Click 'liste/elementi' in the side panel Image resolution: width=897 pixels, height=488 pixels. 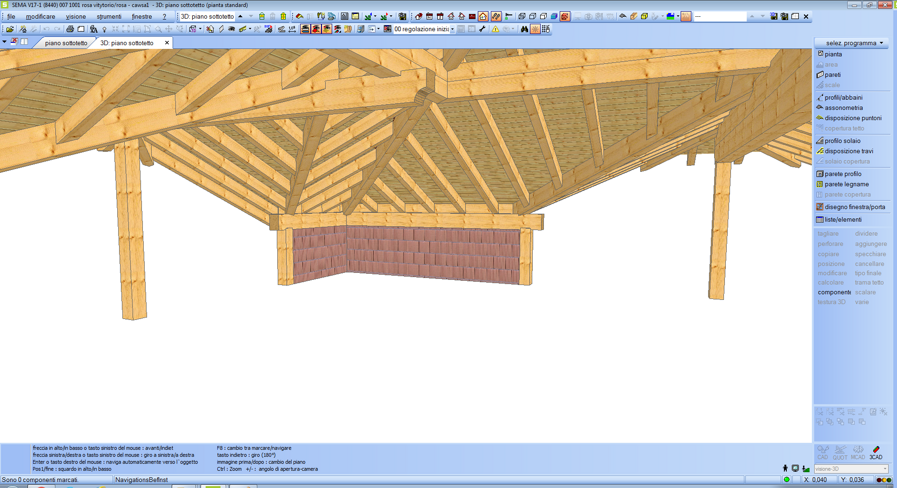click(x=842, y=219)
